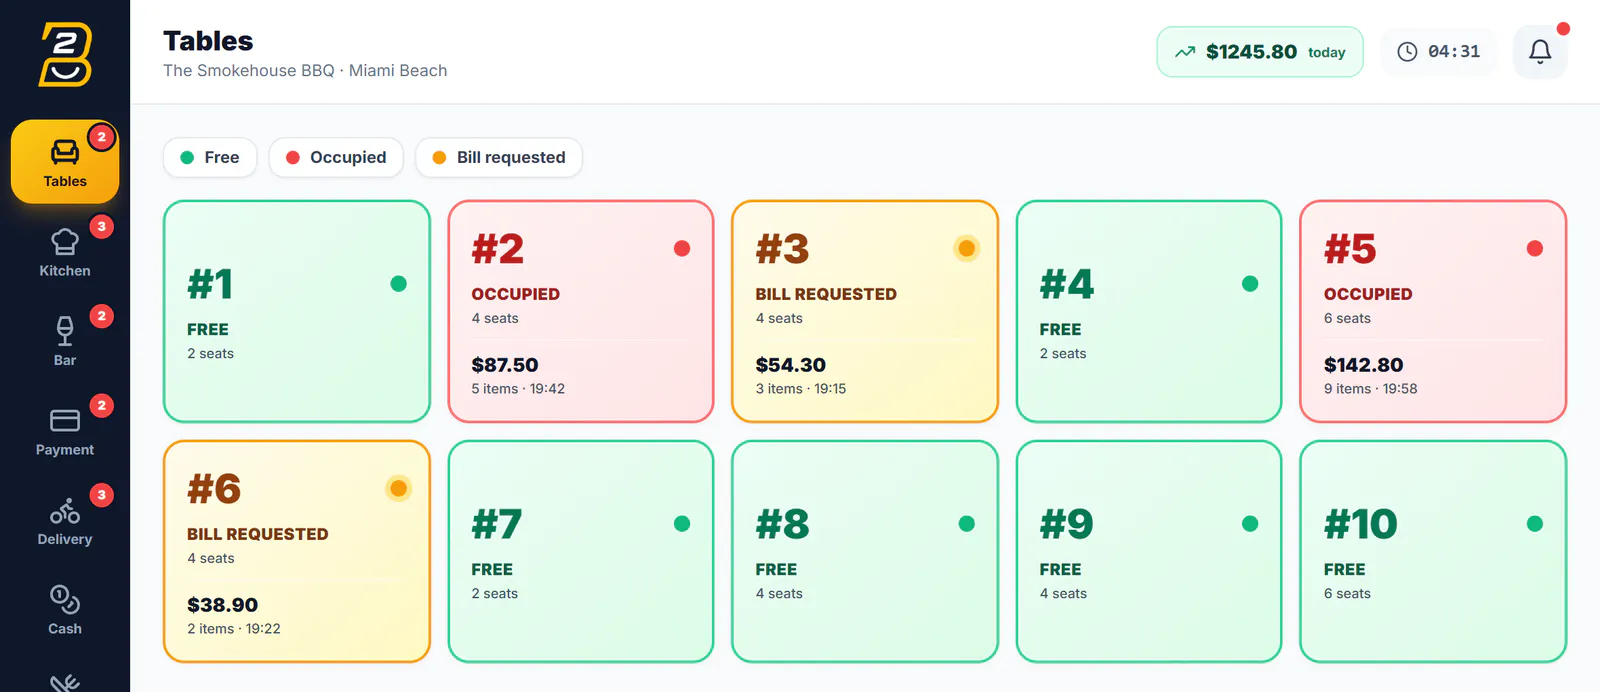Click the orange status dot on table #3

coord(966,248)
